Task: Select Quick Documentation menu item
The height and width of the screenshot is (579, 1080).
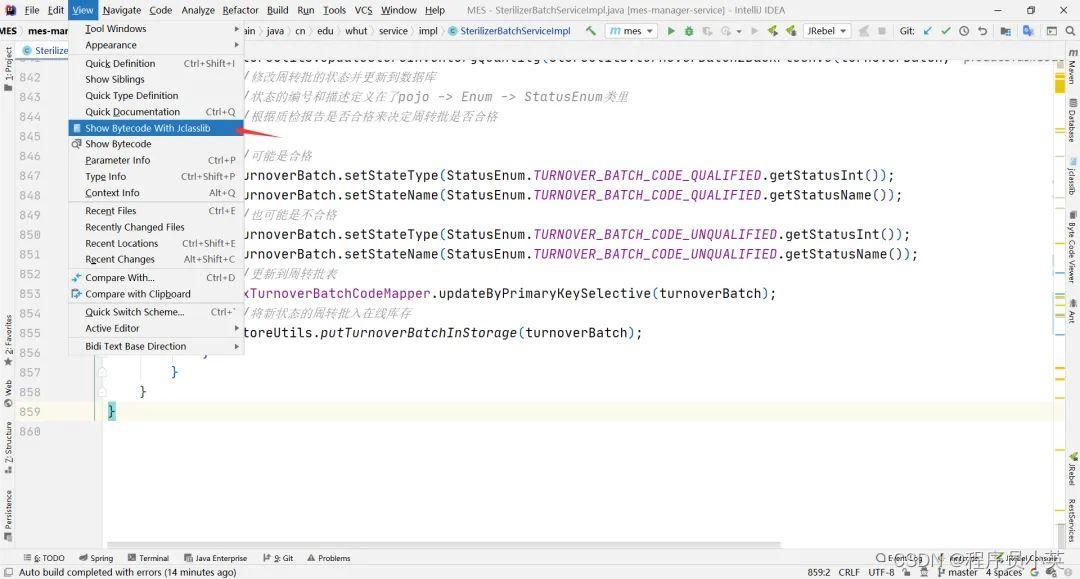Action: pos(156,112)
